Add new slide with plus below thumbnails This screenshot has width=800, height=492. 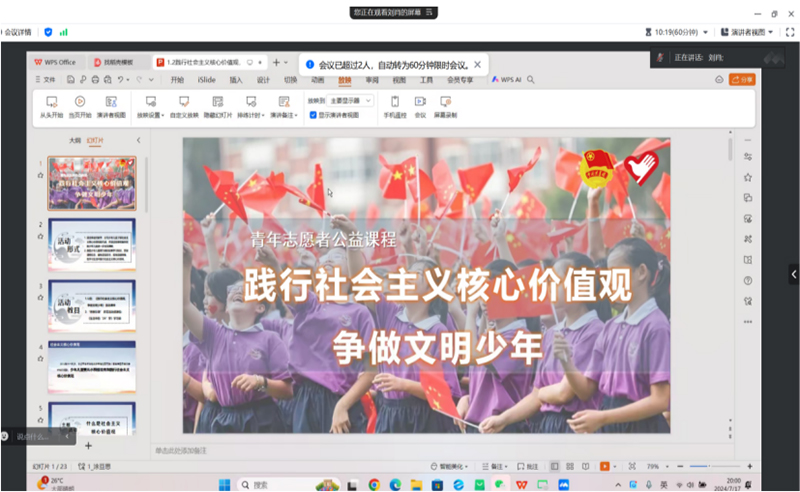point(88,446)
